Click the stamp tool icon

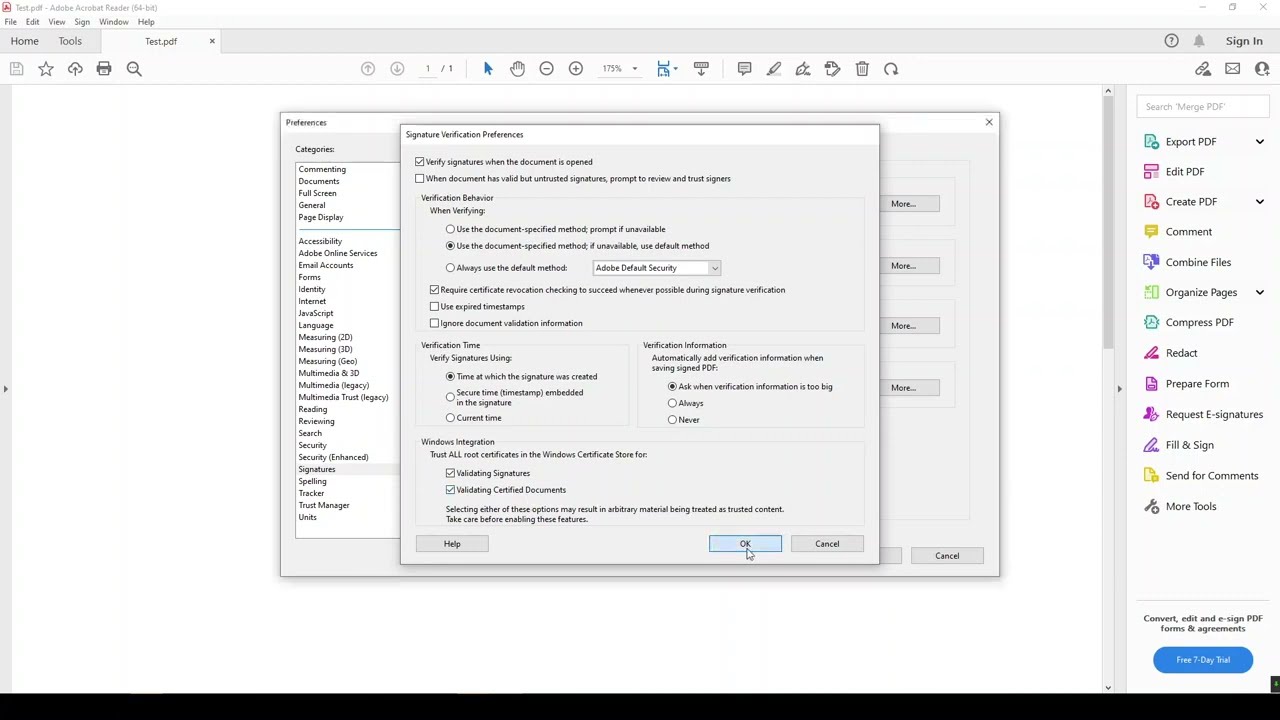[x=832, y=69]
